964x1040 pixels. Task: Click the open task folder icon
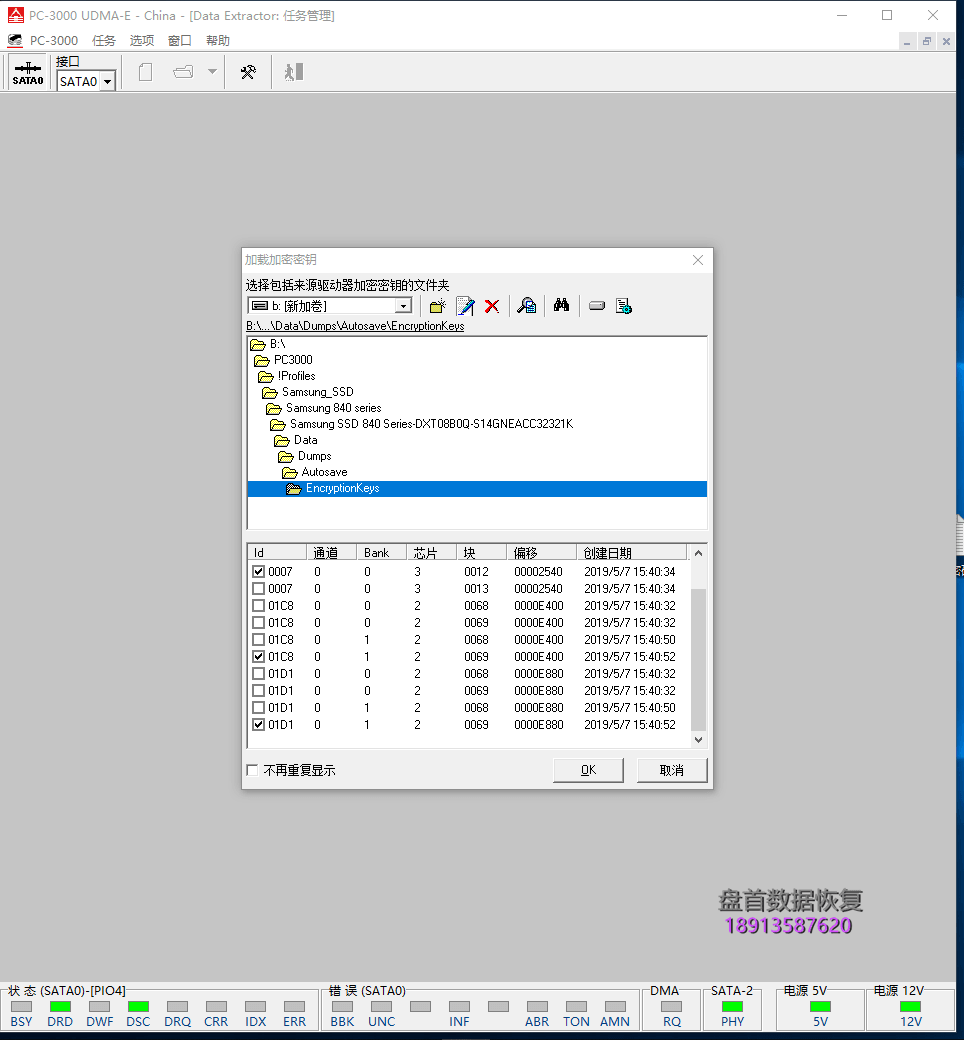pos(183,72)
